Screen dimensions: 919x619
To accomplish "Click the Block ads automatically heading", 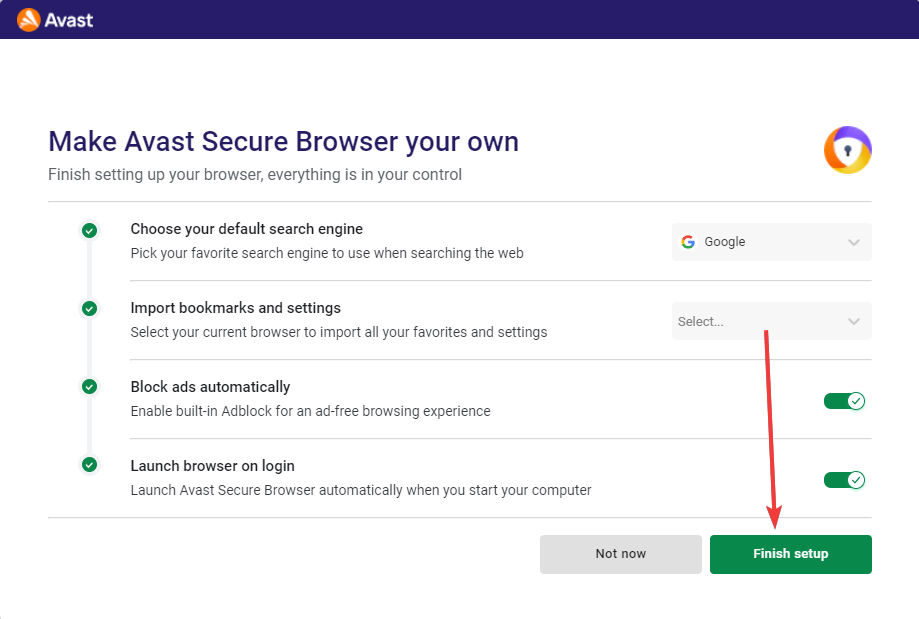I will tap(210, 387).
